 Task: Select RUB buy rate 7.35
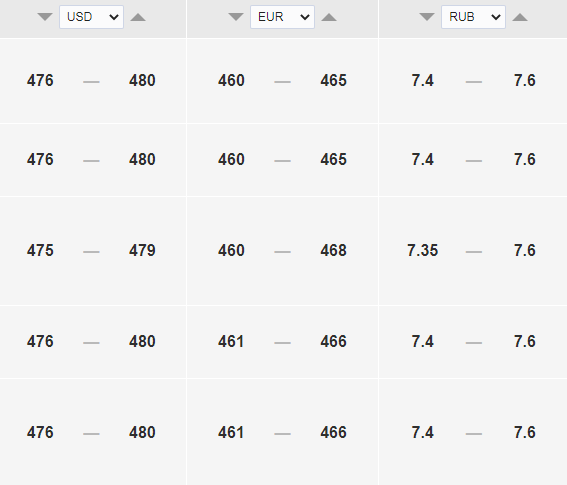tap(422, 250)
